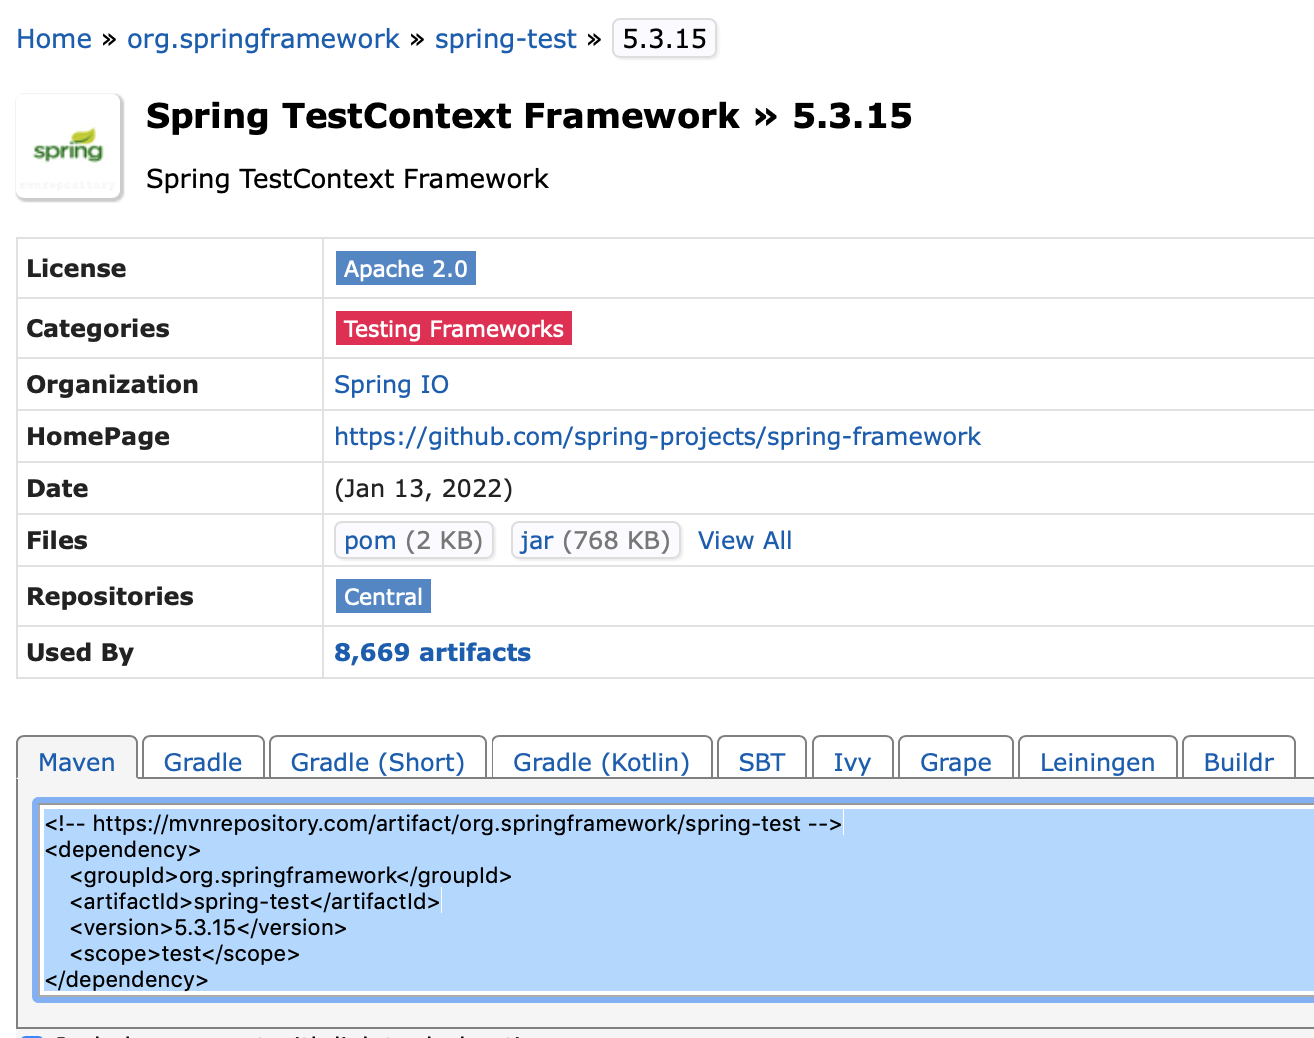
Task: Download the pom (2 KB) file
Action: pos(414,540)
